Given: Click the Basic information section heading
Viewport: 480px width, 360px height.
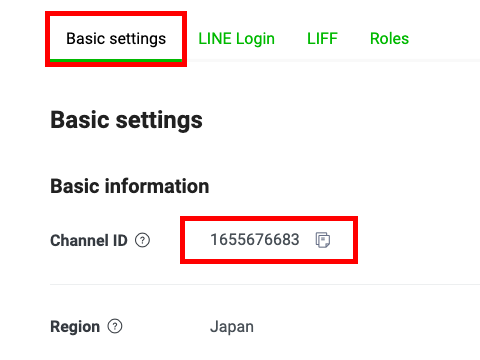Looking at the screenshot, I should [130, 186].
